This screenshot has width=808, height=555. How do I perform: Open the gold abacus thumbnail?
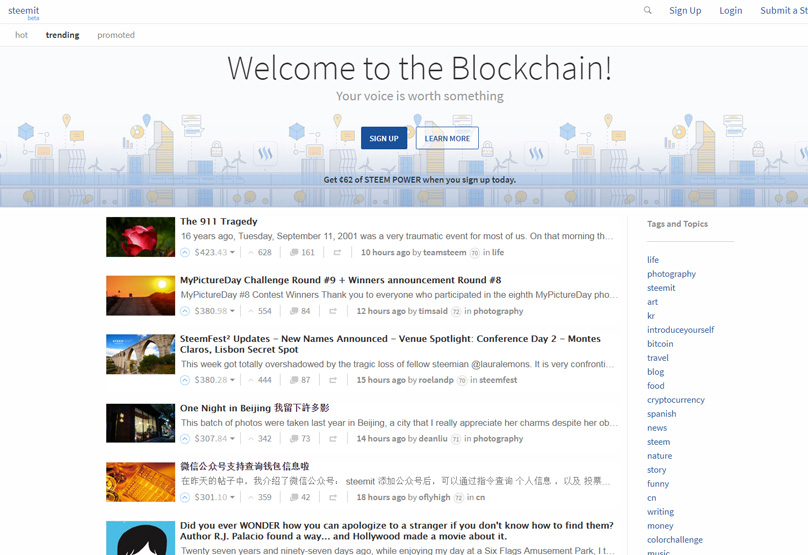point(140,482)
